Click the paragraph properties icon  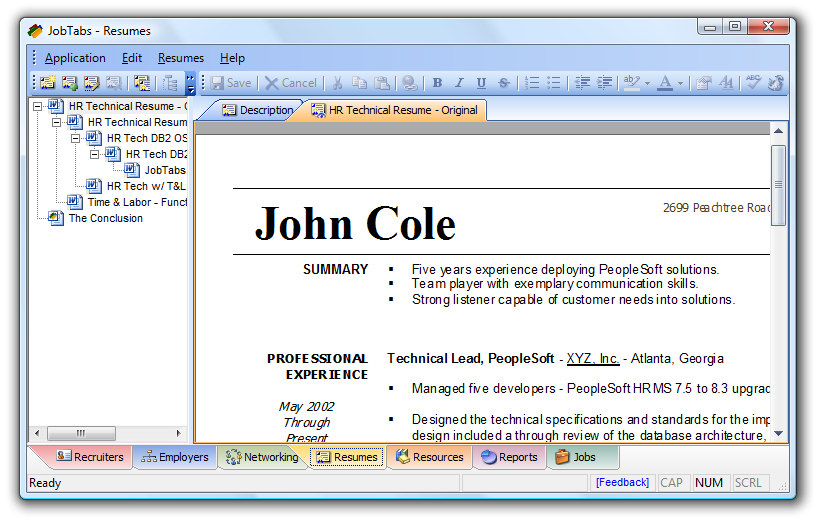pos(704,83)
